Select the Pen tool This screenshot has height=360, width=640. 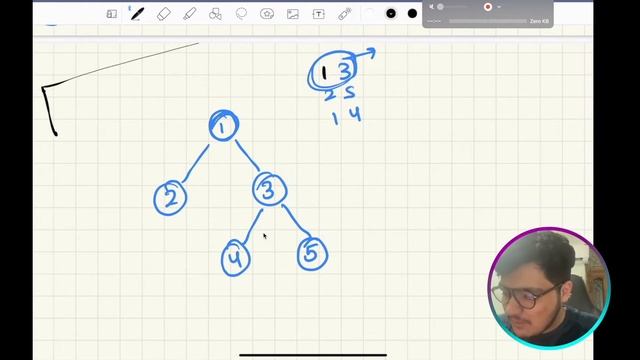(137, 14)
